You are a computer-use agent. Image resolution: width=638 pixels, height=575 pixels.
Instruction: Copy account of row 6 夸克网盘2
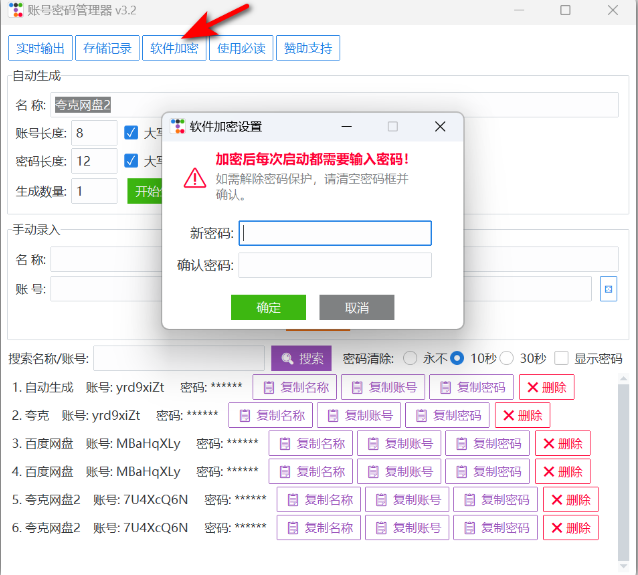point(407,528)
